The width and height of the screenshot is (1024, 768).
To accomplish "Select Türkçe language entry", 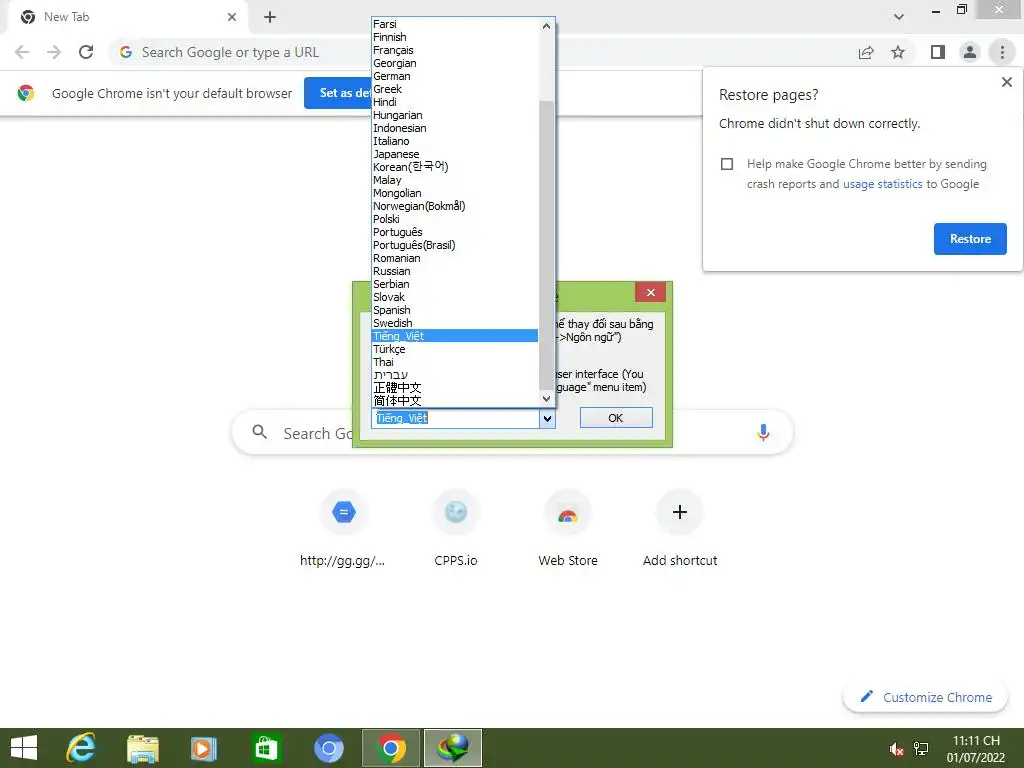I will [x=455, y=349].
